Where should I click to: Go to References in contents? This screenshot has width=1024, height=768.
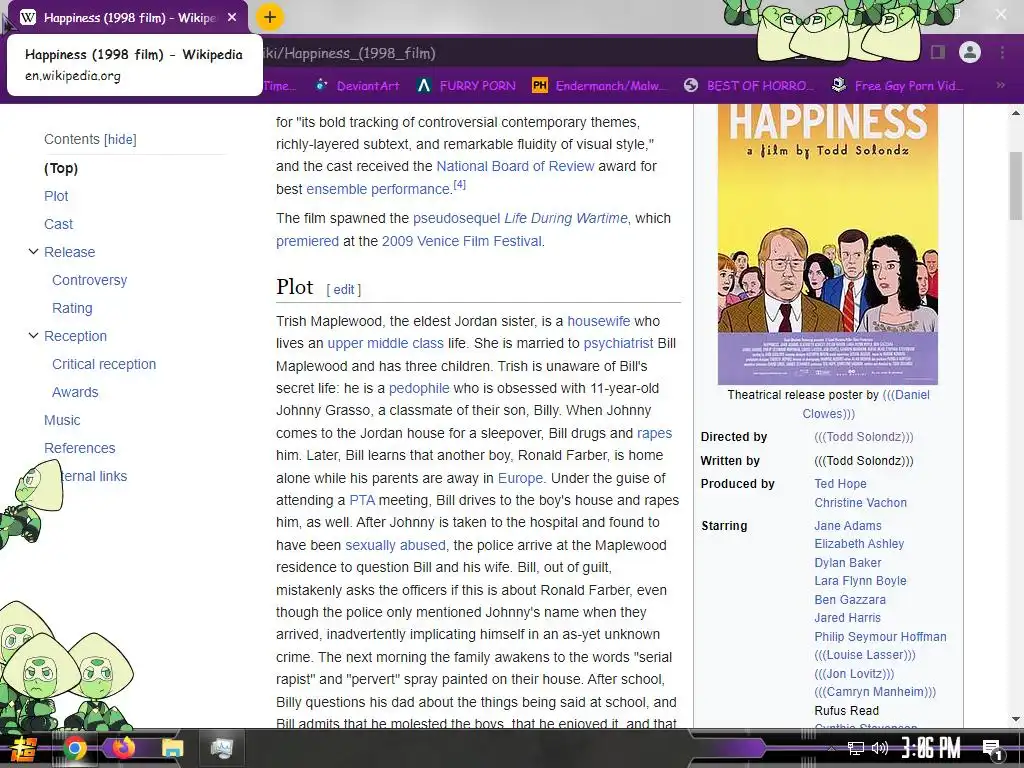(x=80, y=449)
